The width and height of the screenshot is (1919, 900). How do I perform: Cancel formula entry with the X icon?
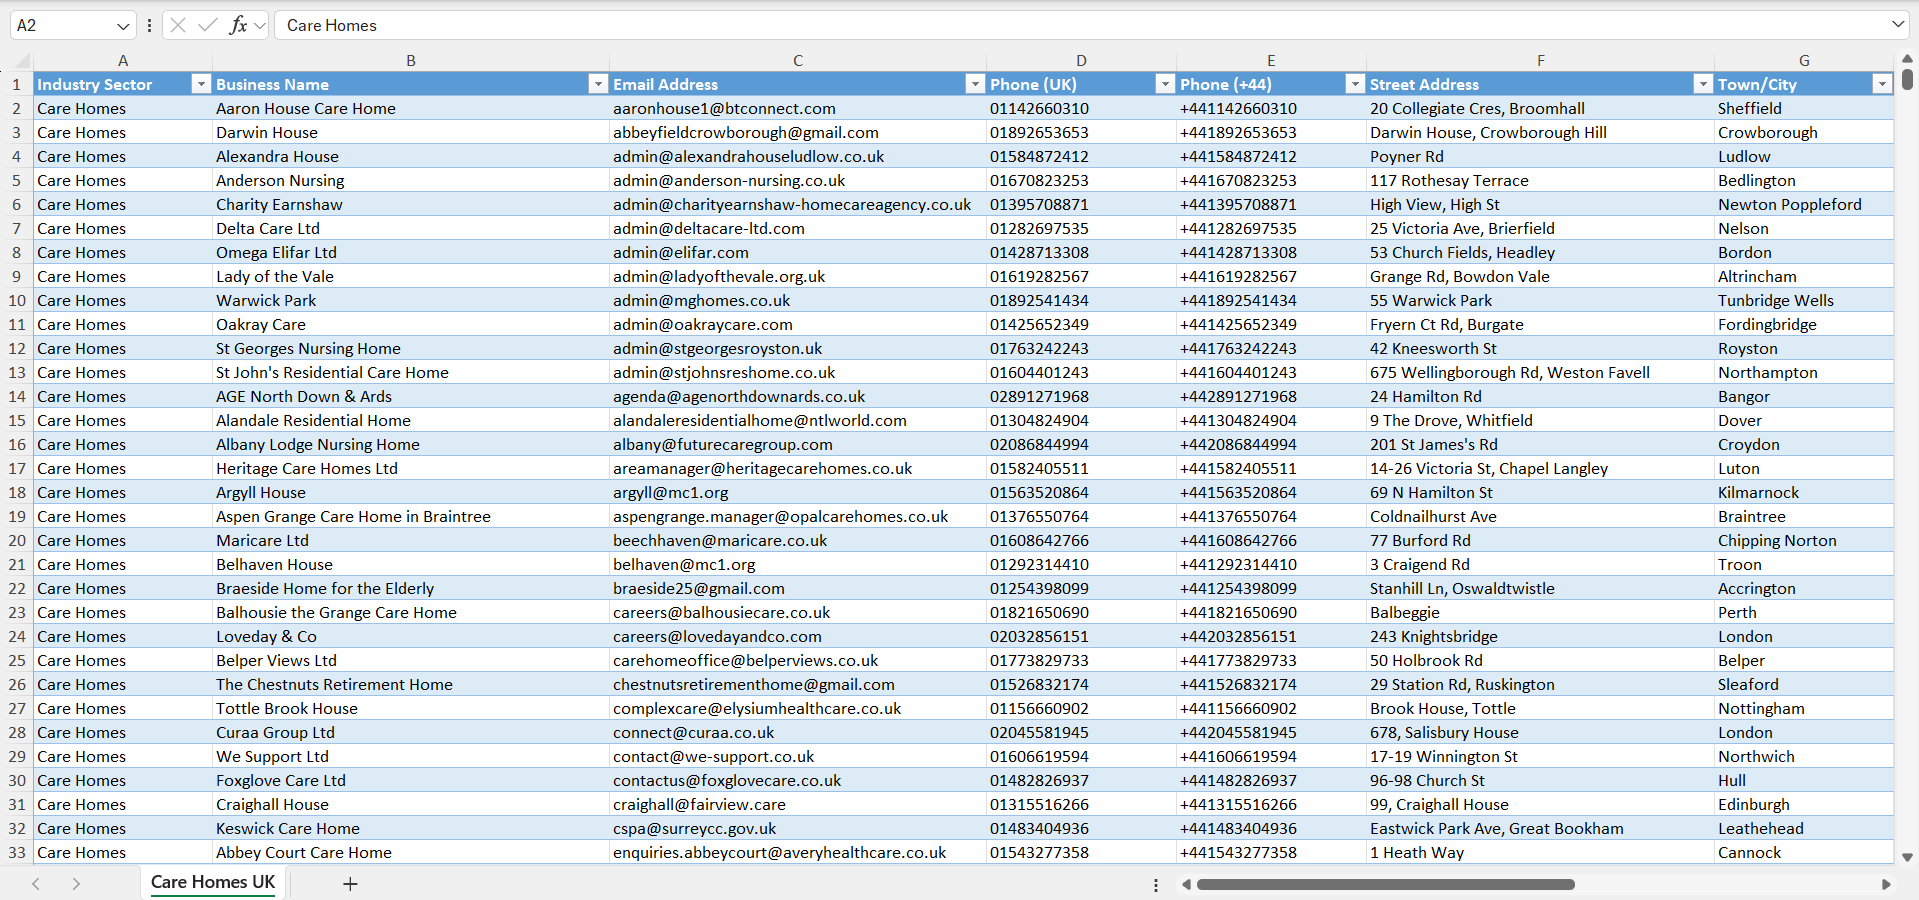pos(178,25)
